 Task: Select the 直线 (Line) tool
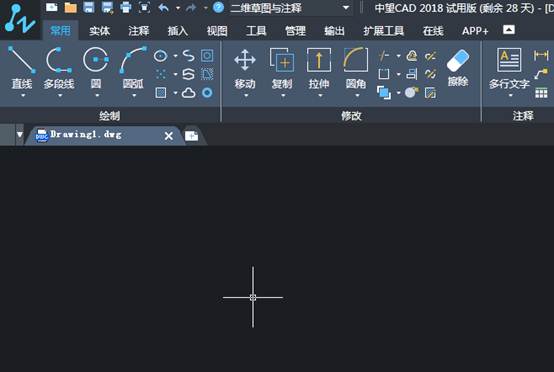point(22,67)
